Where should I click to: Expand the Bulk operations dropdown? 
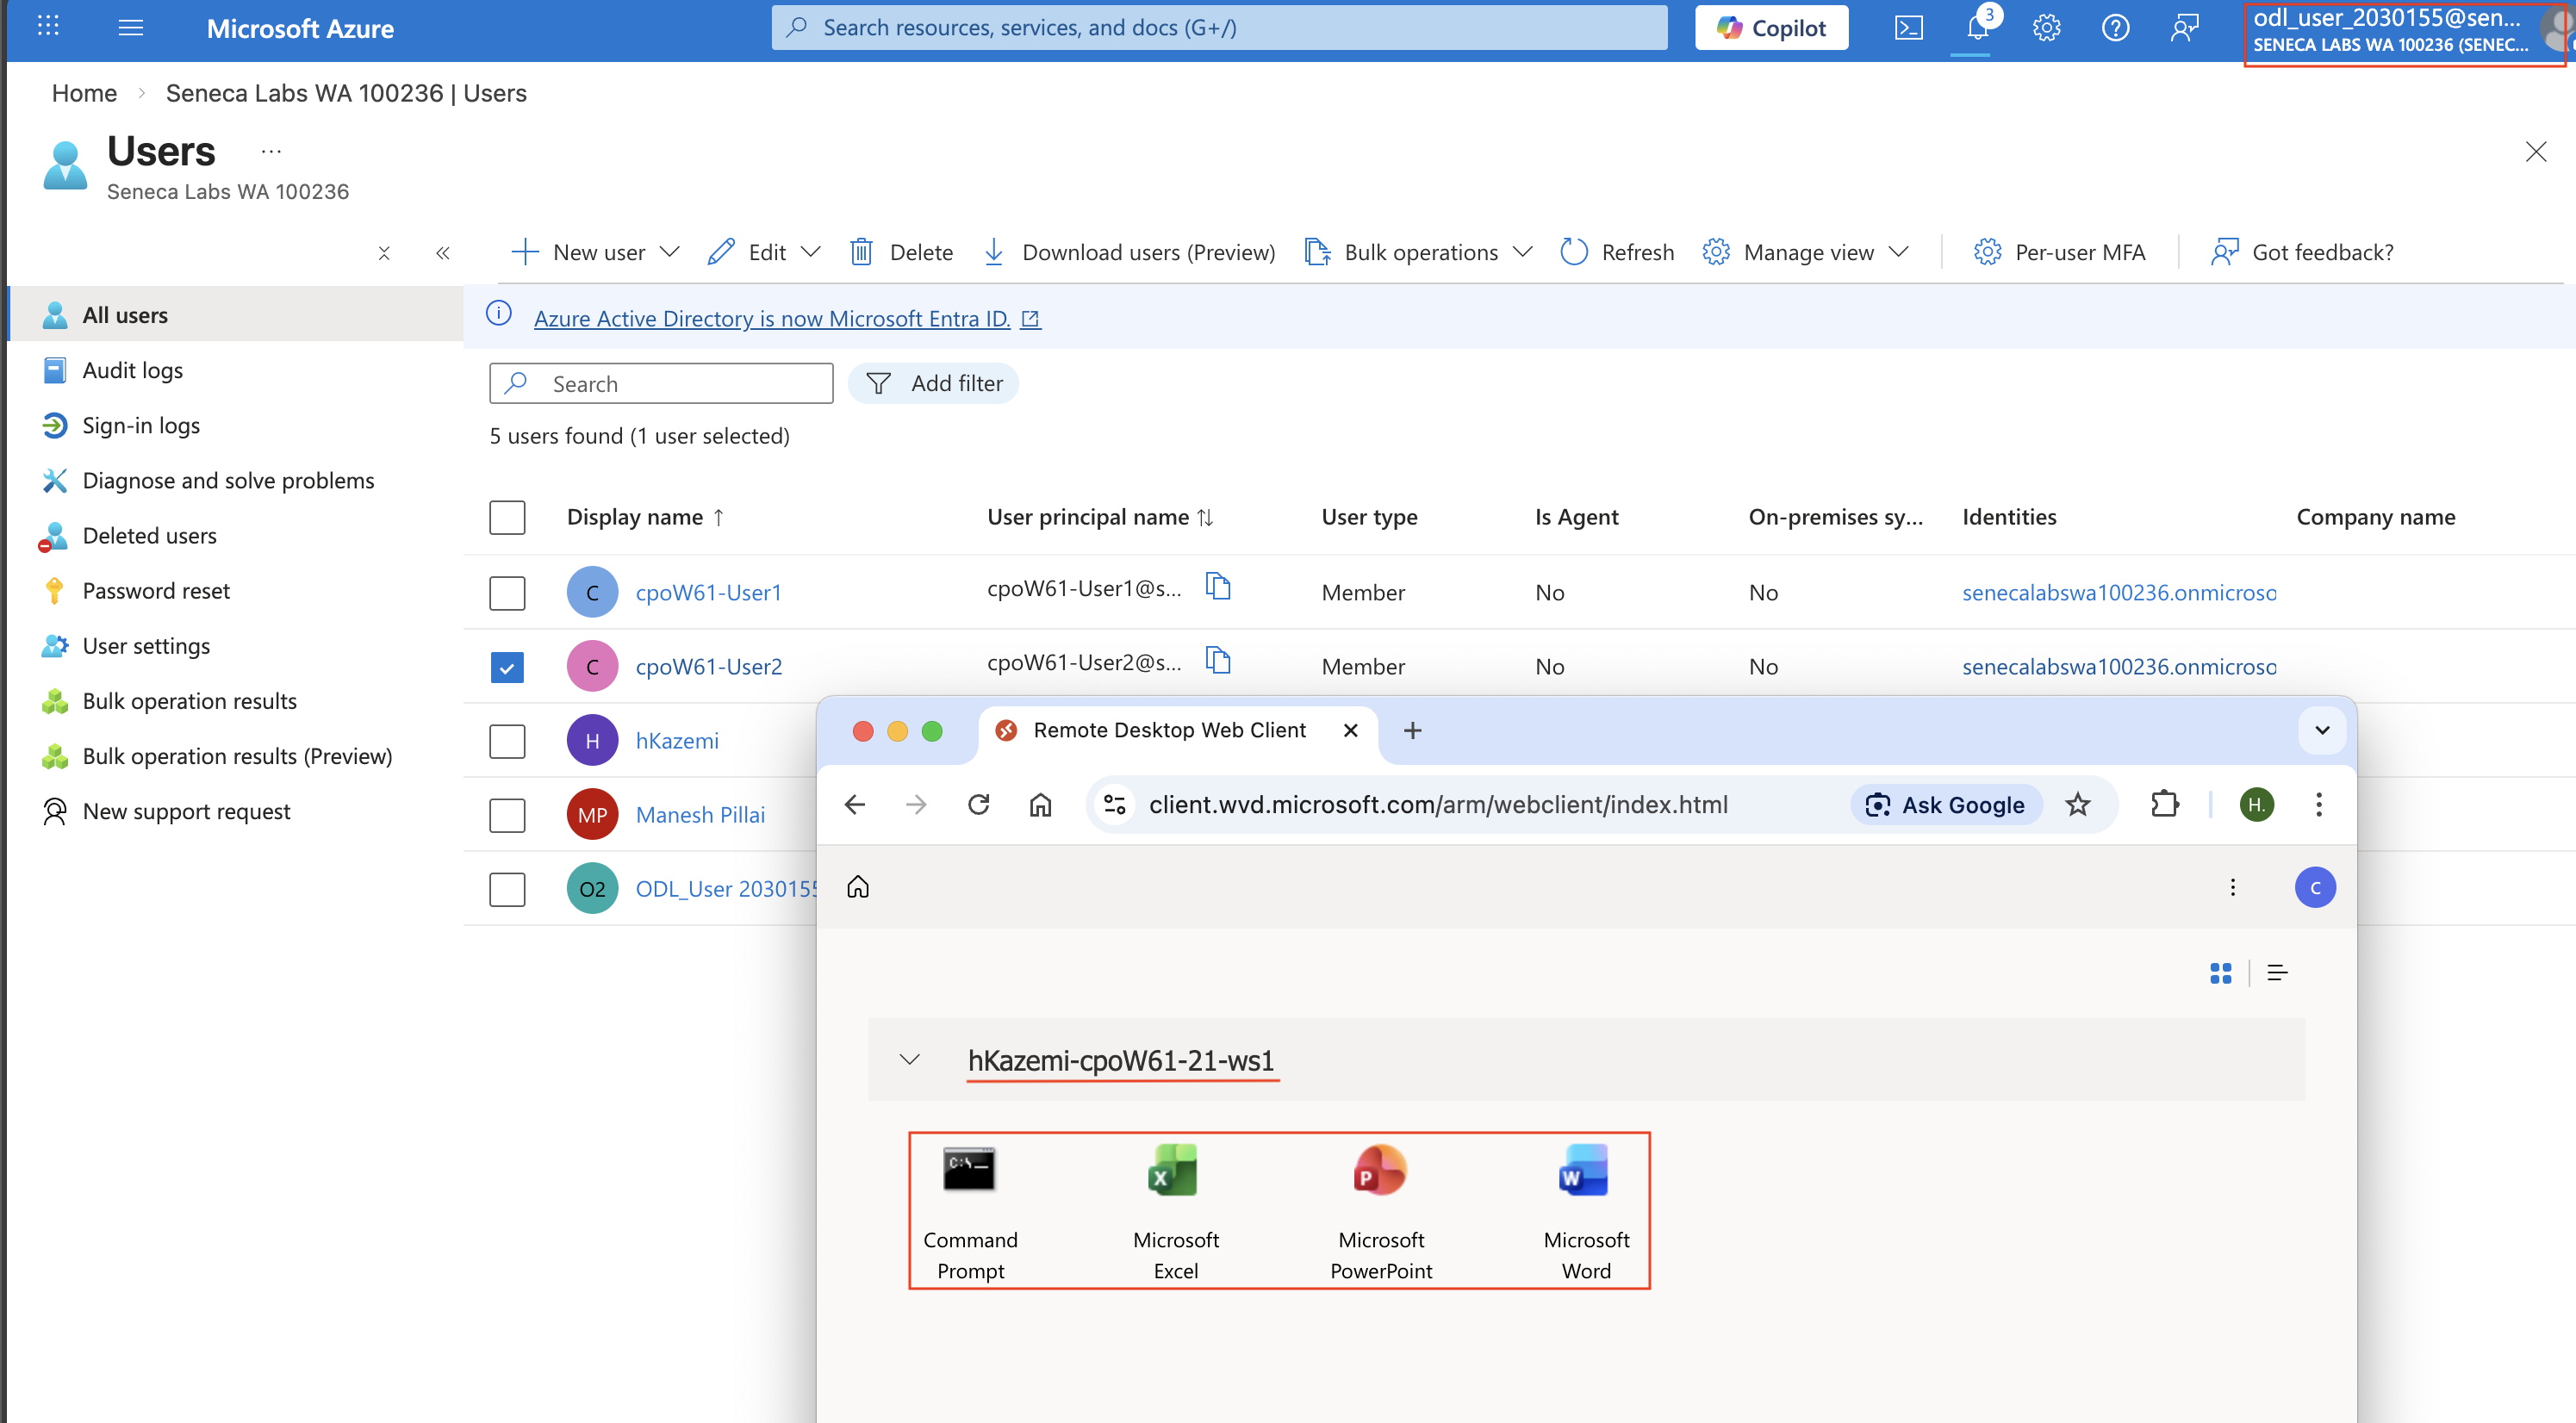(1523, 252)
